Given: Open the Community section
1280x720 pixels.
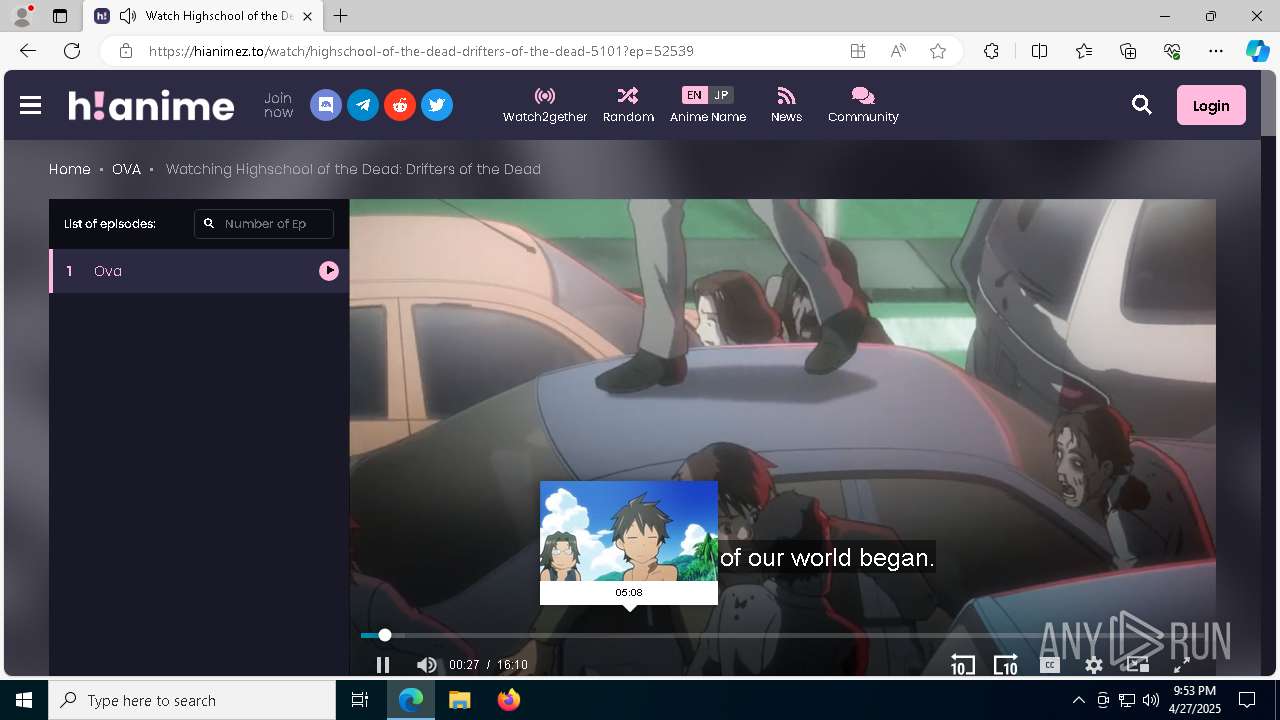Looking at the screenshot, I should [x=863, y=105].
